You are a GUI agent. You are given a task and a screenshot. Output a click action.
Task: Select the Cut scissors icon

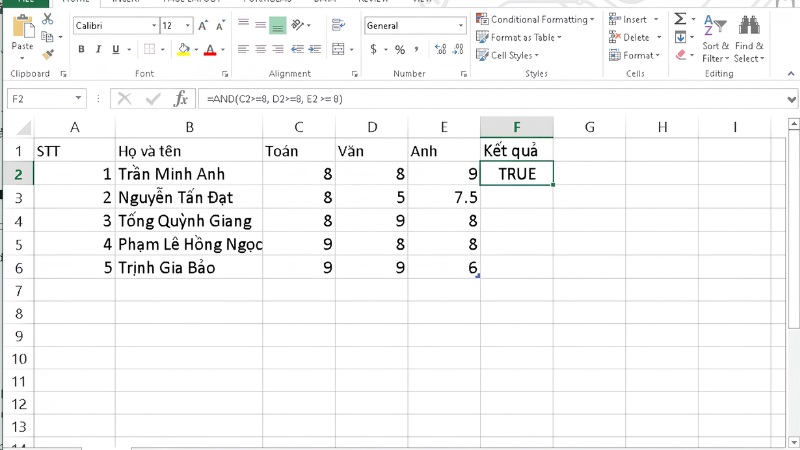(47, 19)
